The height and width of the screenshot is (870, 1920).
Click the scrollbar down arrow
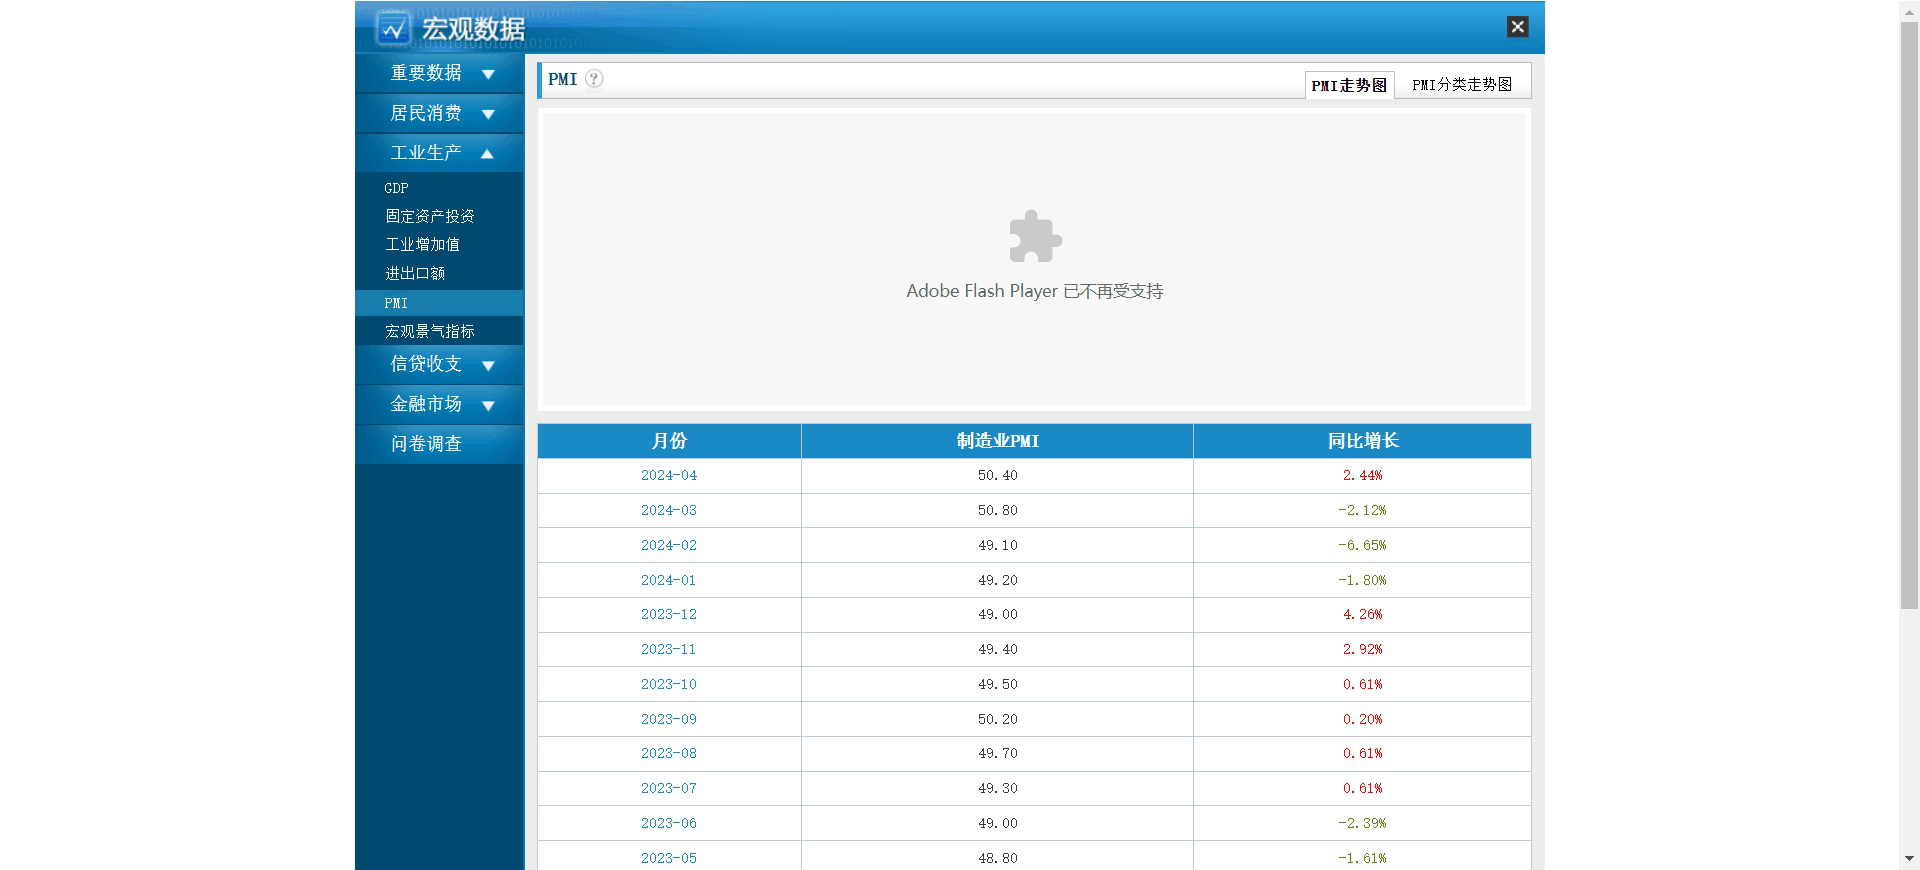click(x=1909, y=859)
